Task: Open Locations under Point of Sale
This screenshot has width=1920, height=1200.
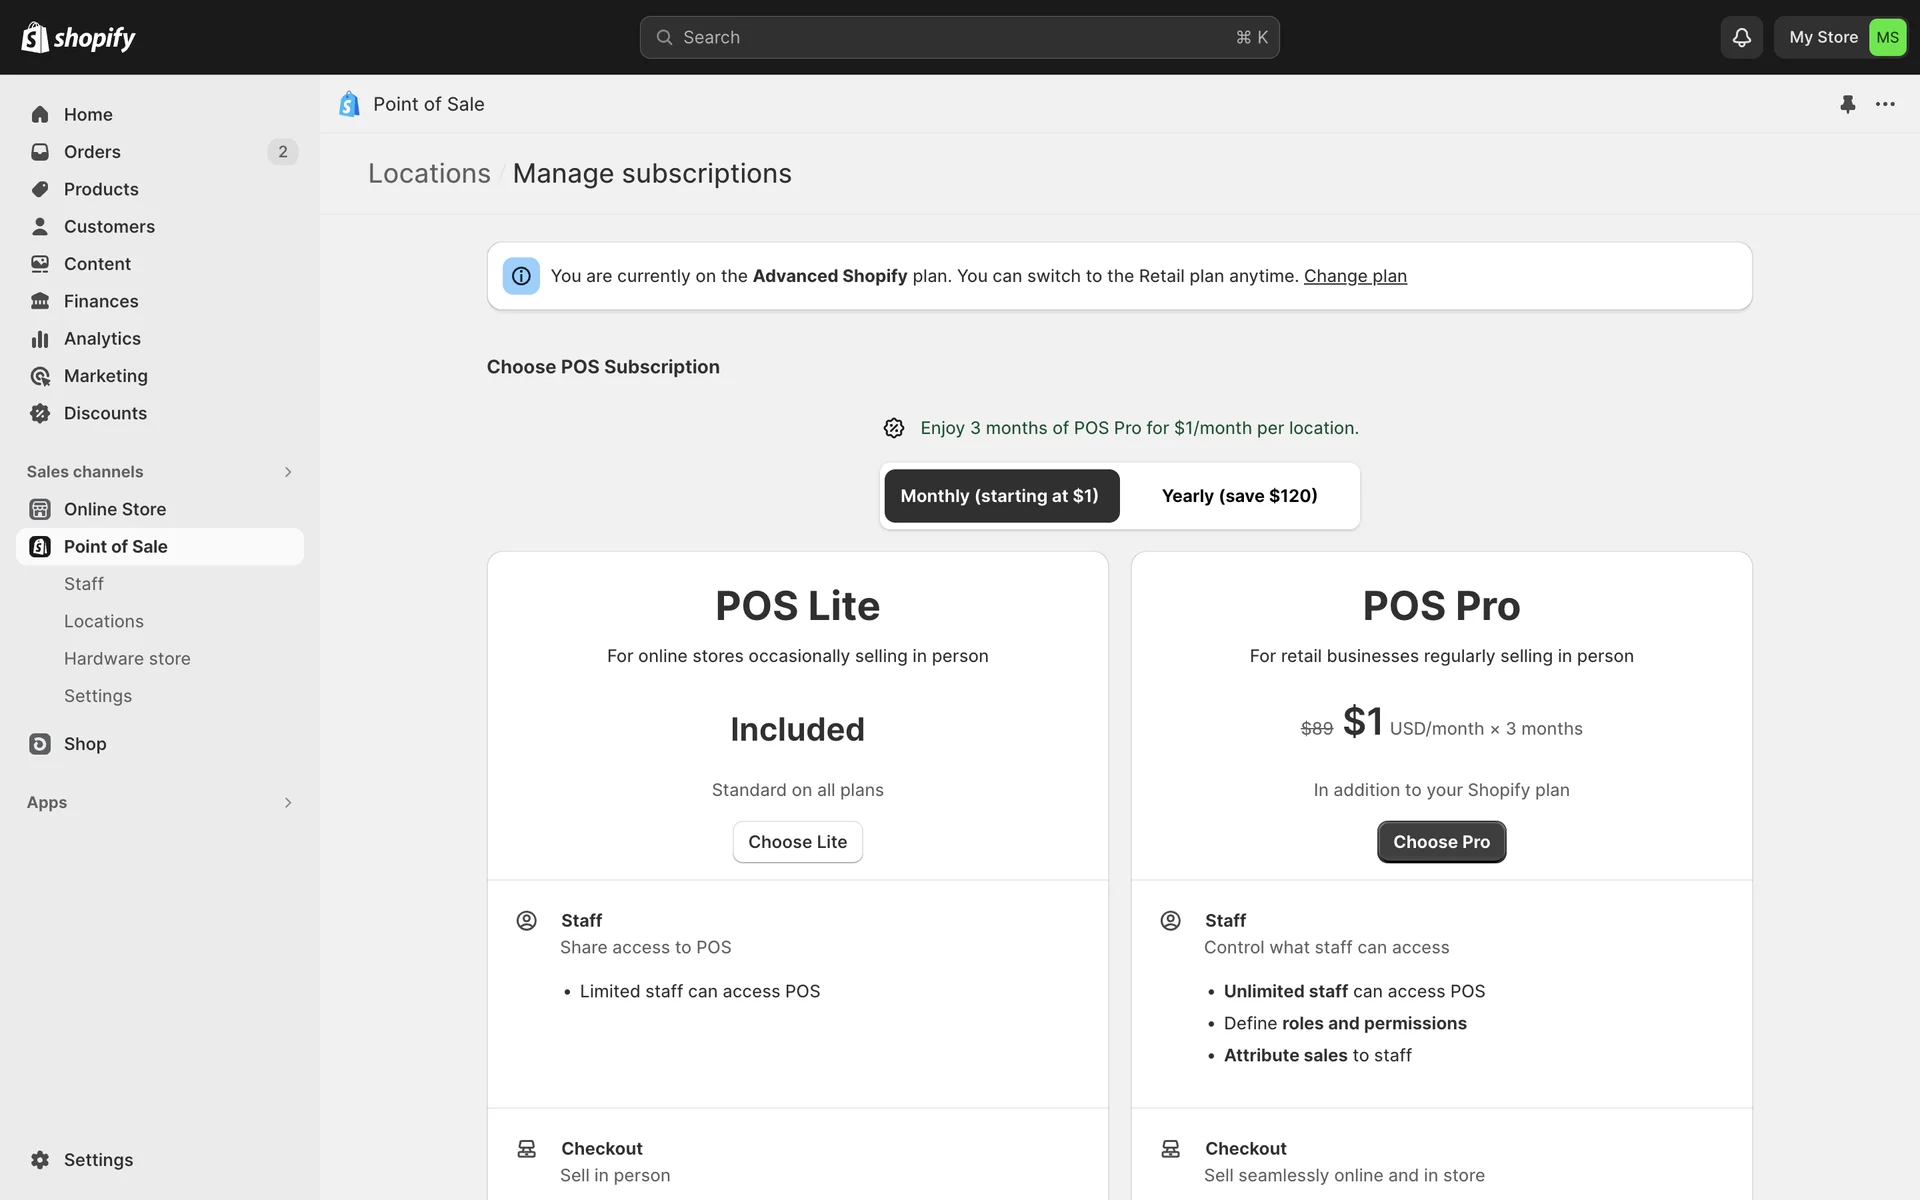Action: [104, 621]
